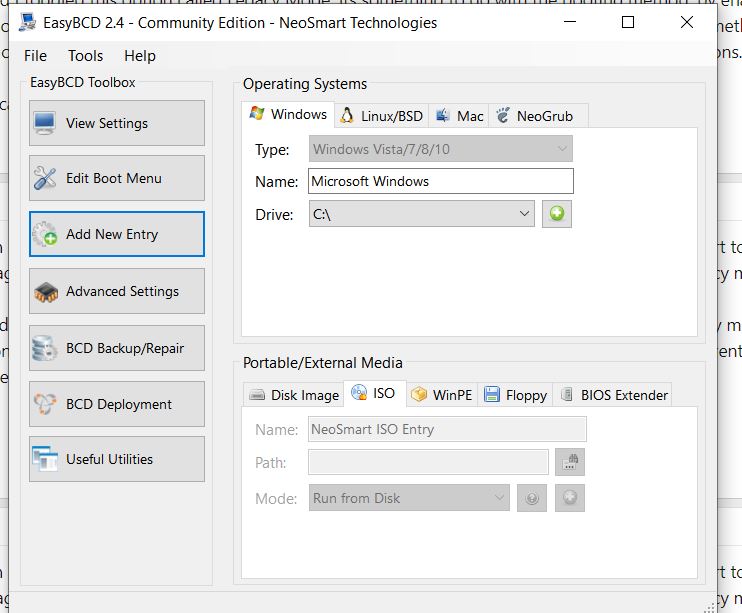The image size is (742, 613).
Task: Open View Settings in the toolbox
Action: click(116, 123)
